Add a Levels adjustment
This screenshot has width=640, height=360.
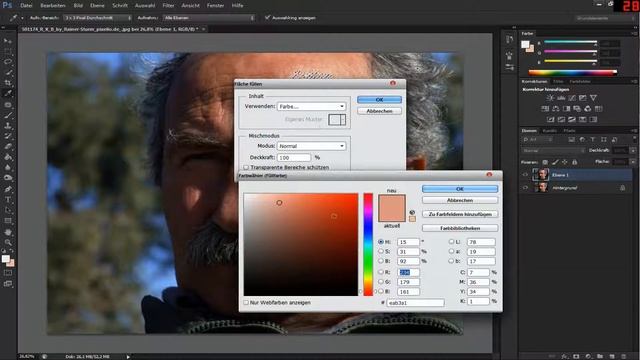561,98
